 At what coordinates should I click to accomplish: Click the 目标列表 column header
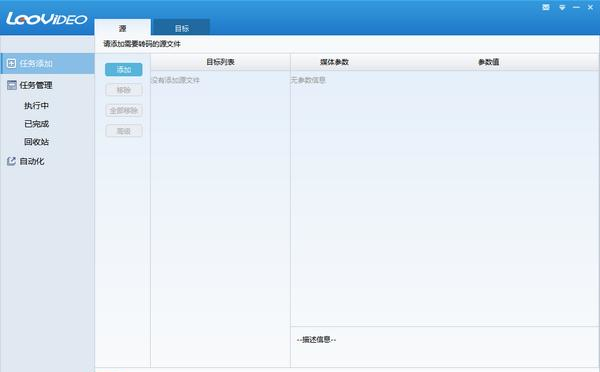click(x=220, y=62)
